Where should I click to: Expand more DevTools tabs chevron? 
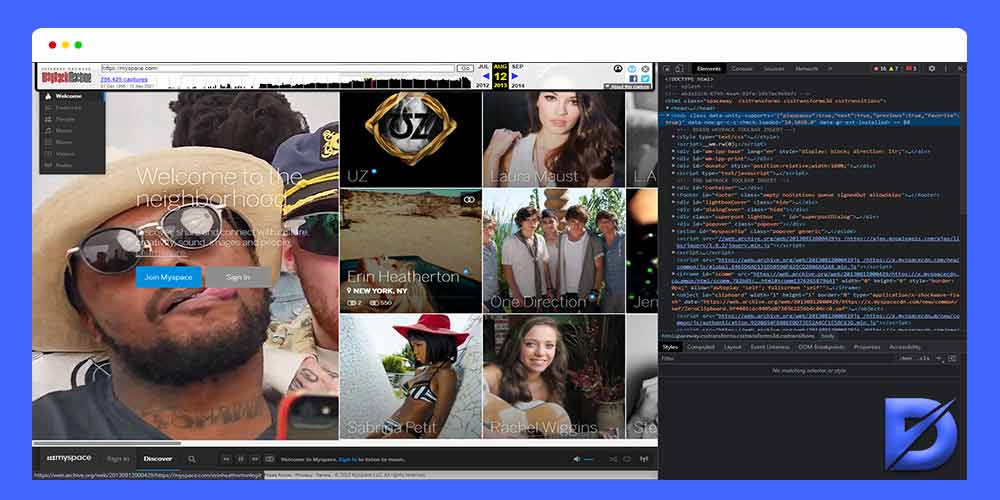coord(830,68)
